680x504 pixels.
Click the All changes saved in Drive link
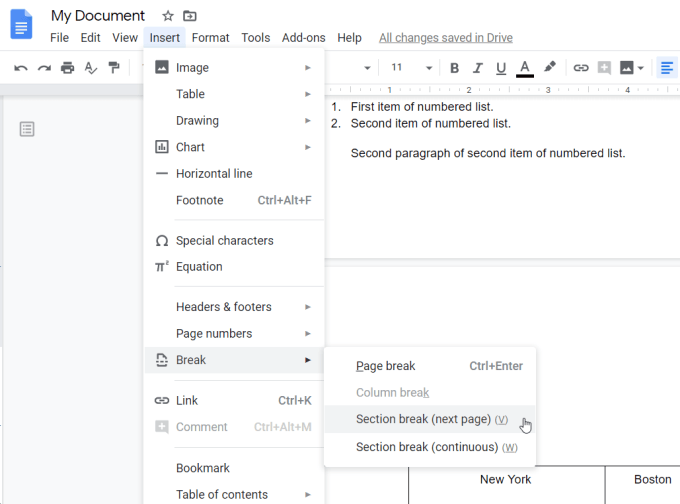tap(446, 38)
